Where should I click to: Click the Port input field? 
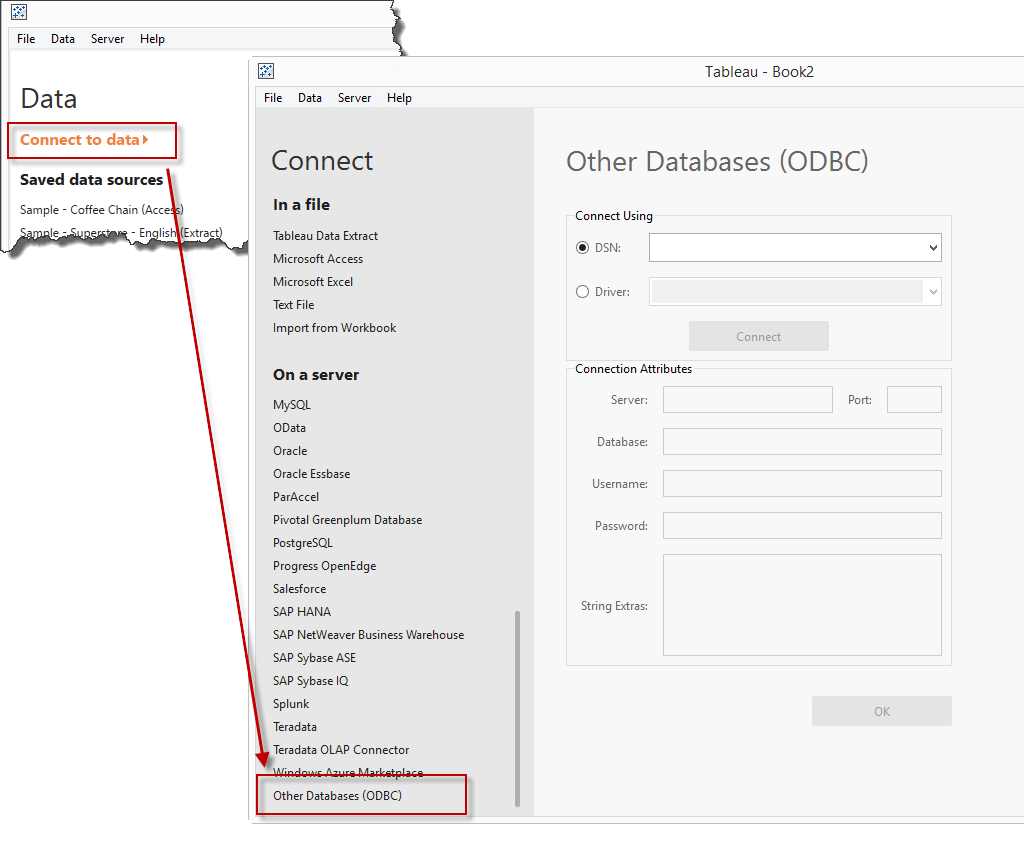(x=914, y=400)
